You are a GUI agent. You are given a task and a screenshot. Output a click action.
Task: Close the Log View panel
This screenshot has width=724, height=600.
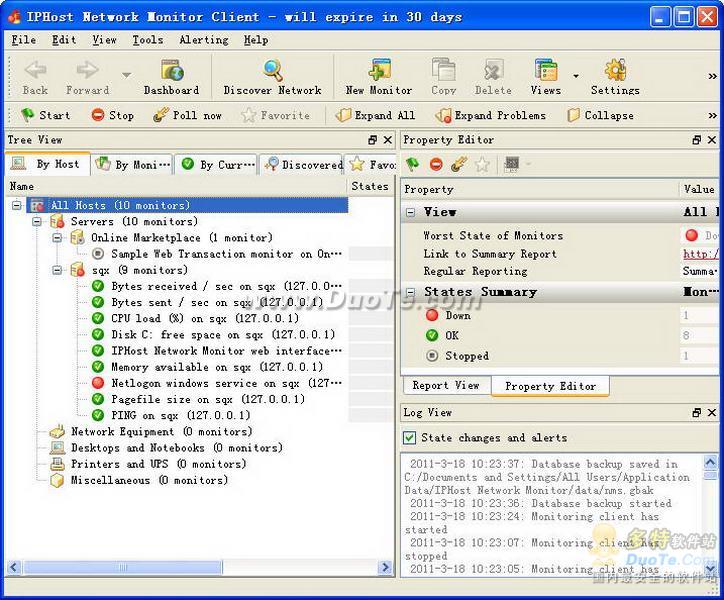[x=712, y=412]
